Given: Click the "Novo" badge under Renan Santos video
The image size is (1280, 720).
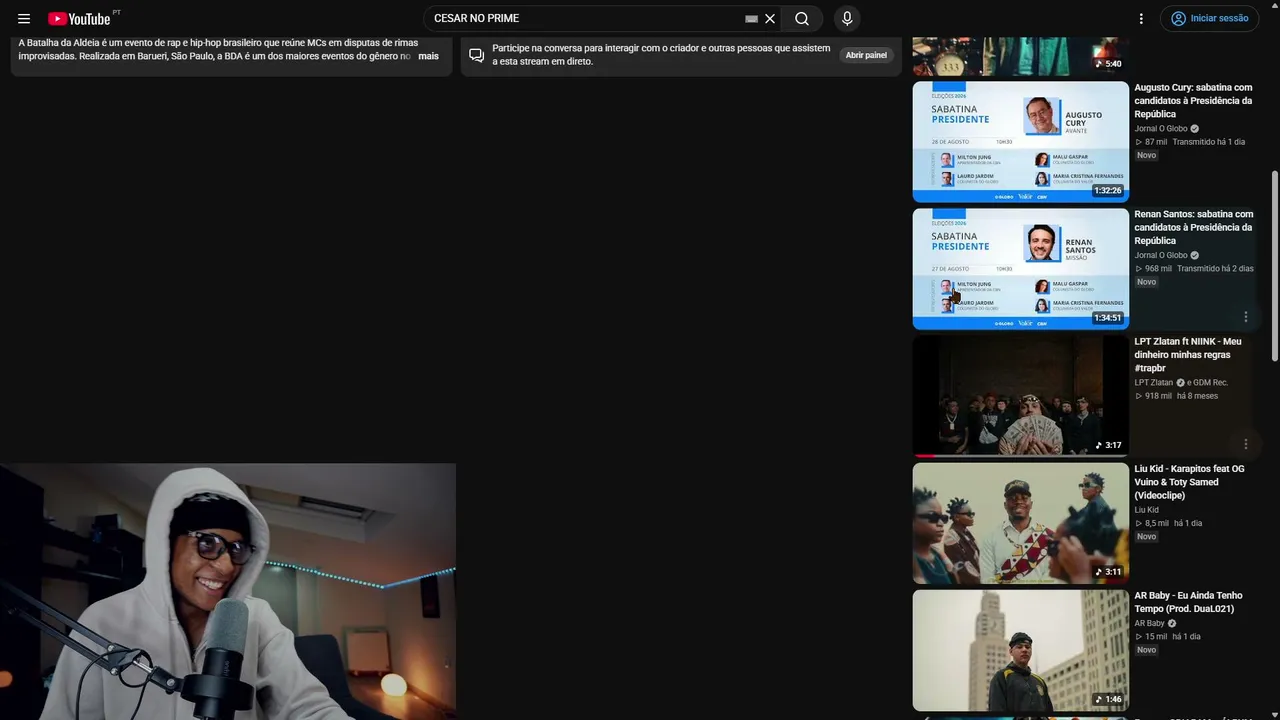Looking at the screenshot, I should pos(1146,282).
